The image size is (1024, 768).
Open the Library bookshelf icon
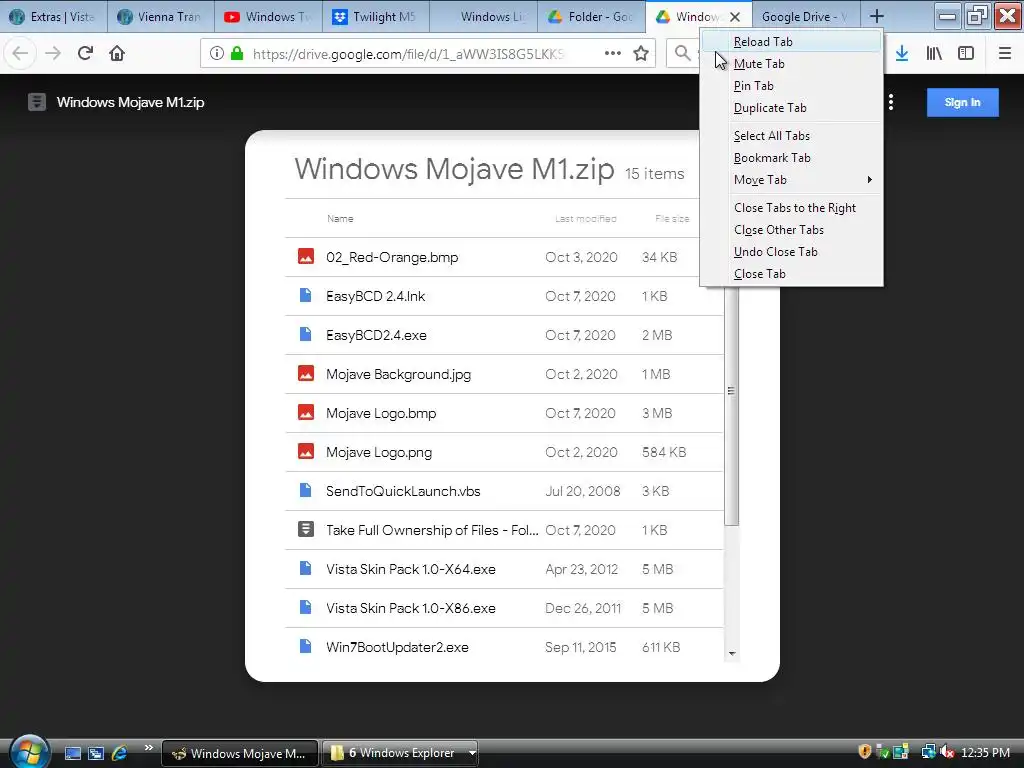point(934,53)
